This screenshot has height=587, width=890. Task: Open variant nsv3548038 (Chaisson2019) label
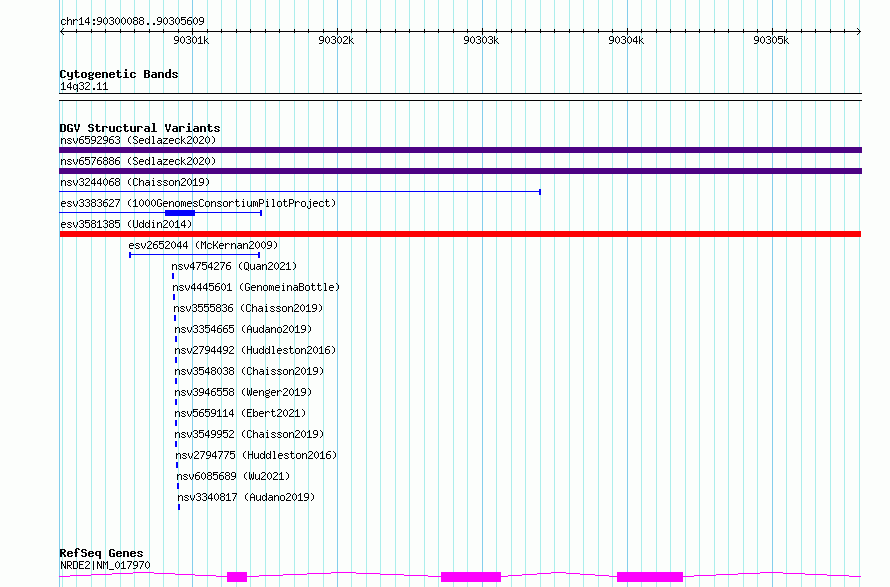(x=249, y=371)
